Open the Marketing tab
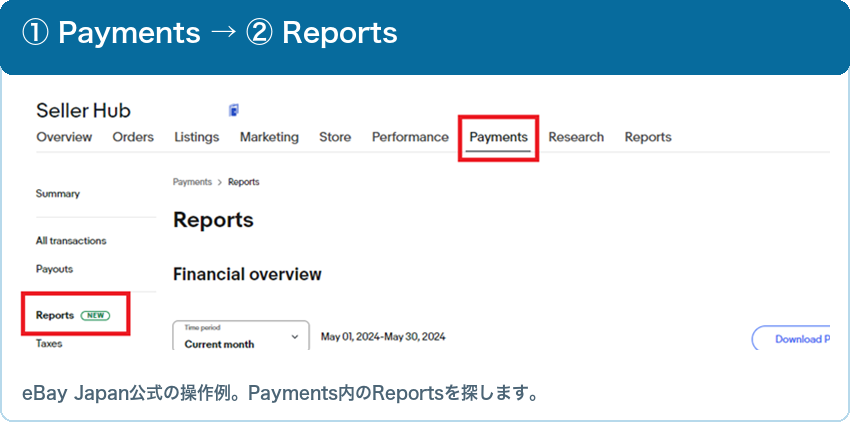 tap(269, 137)
